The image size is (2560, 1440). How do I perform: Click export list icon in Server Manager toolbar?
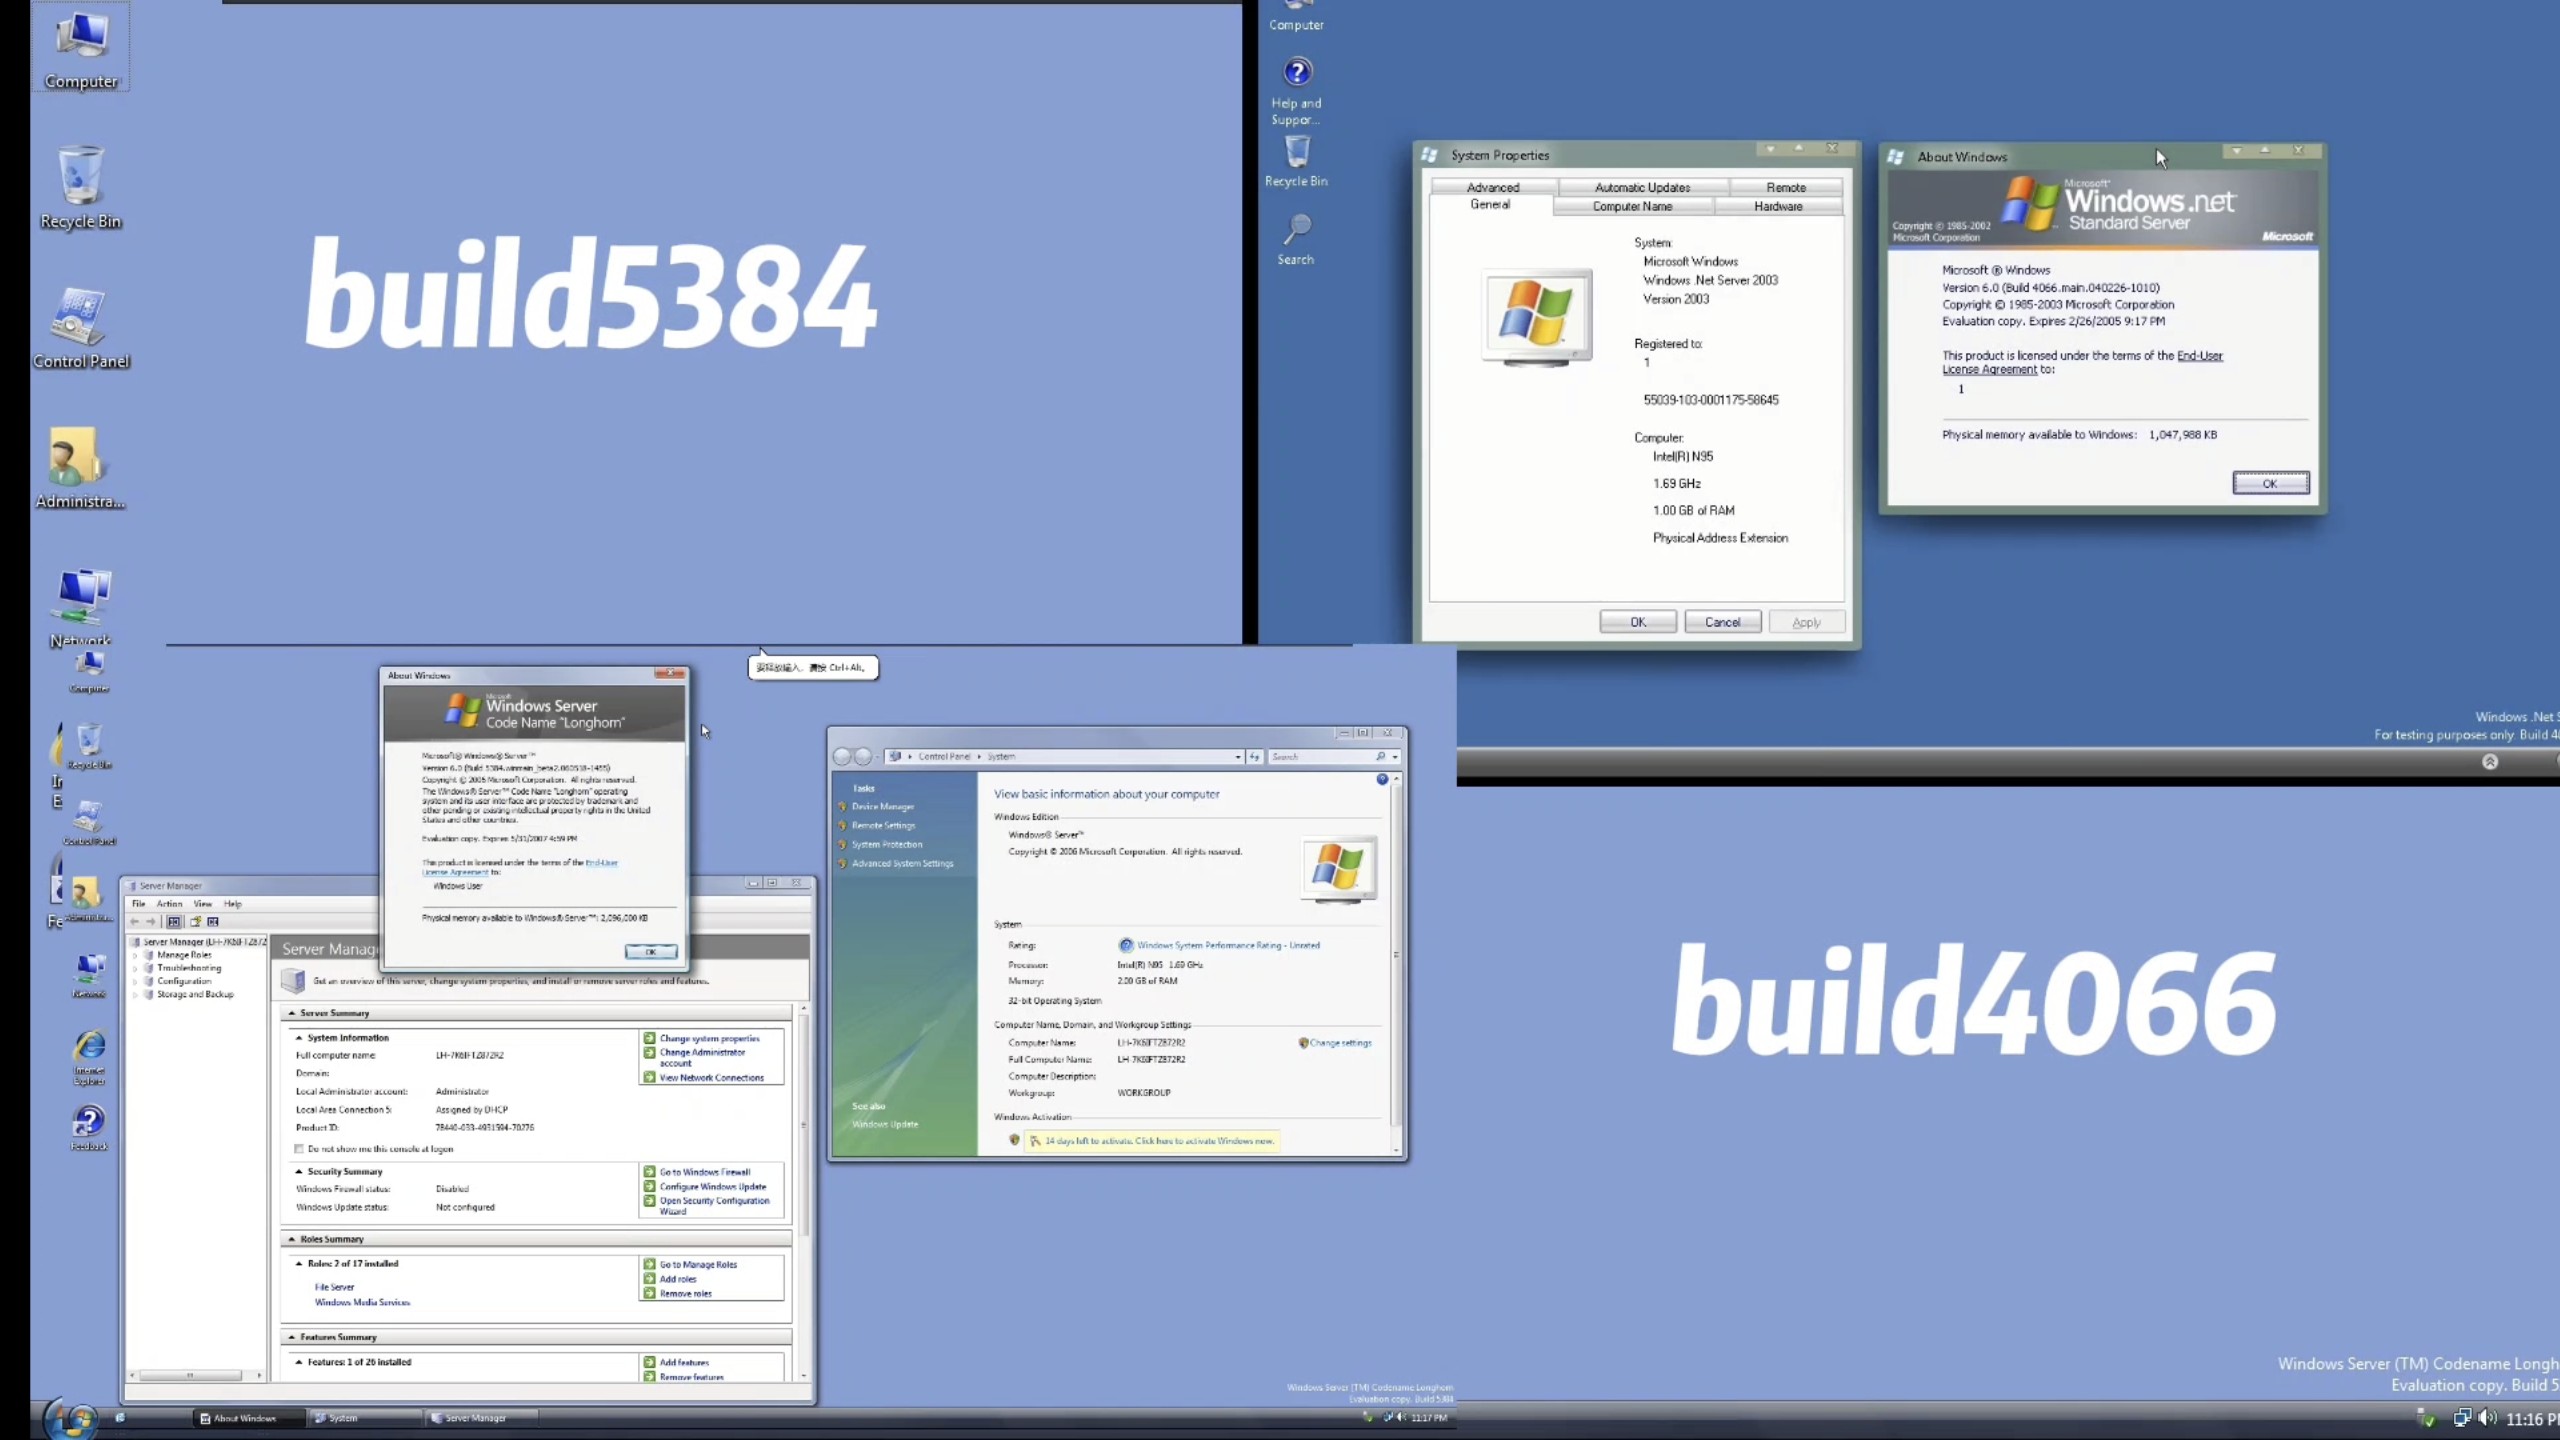196,921
